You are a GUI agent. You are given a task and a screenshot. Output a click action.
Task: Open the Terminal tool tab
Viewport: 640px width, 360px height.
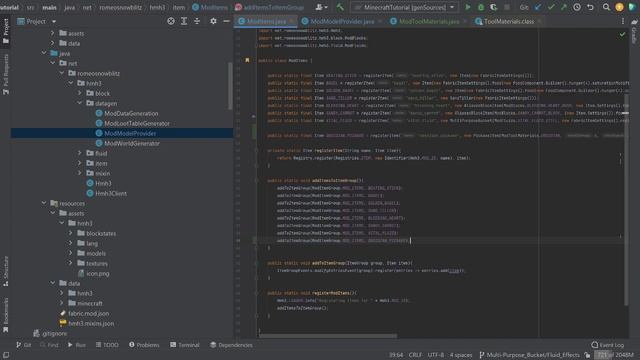click(x=184, y=345)
